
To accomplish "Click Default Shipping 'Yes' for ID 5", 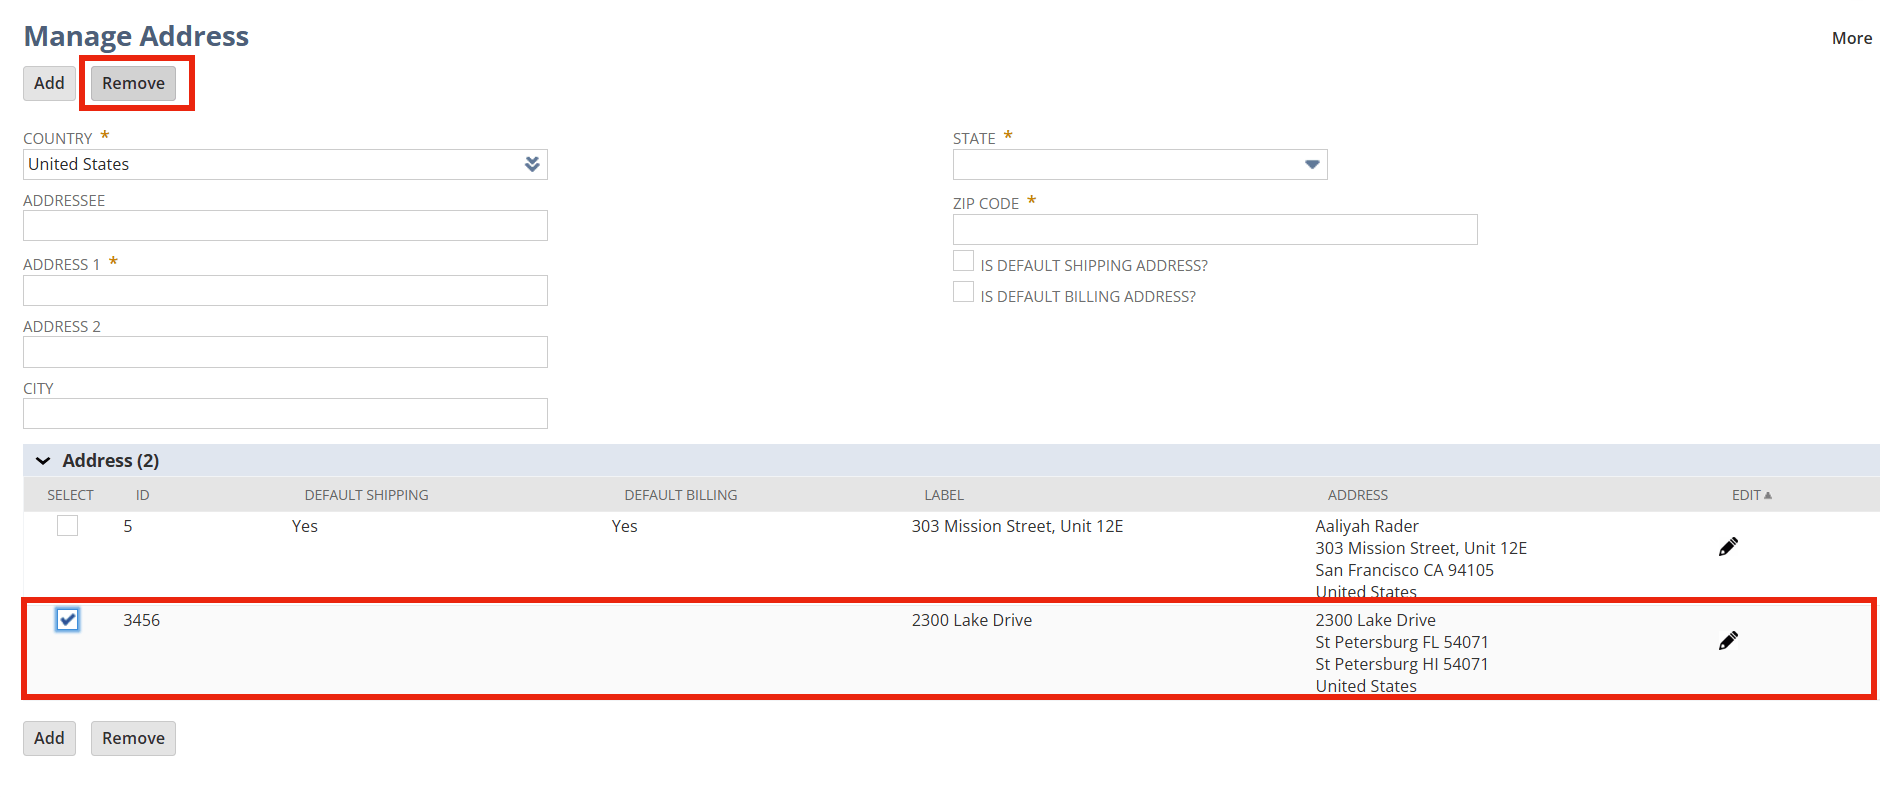I will (x=304, y=526).
